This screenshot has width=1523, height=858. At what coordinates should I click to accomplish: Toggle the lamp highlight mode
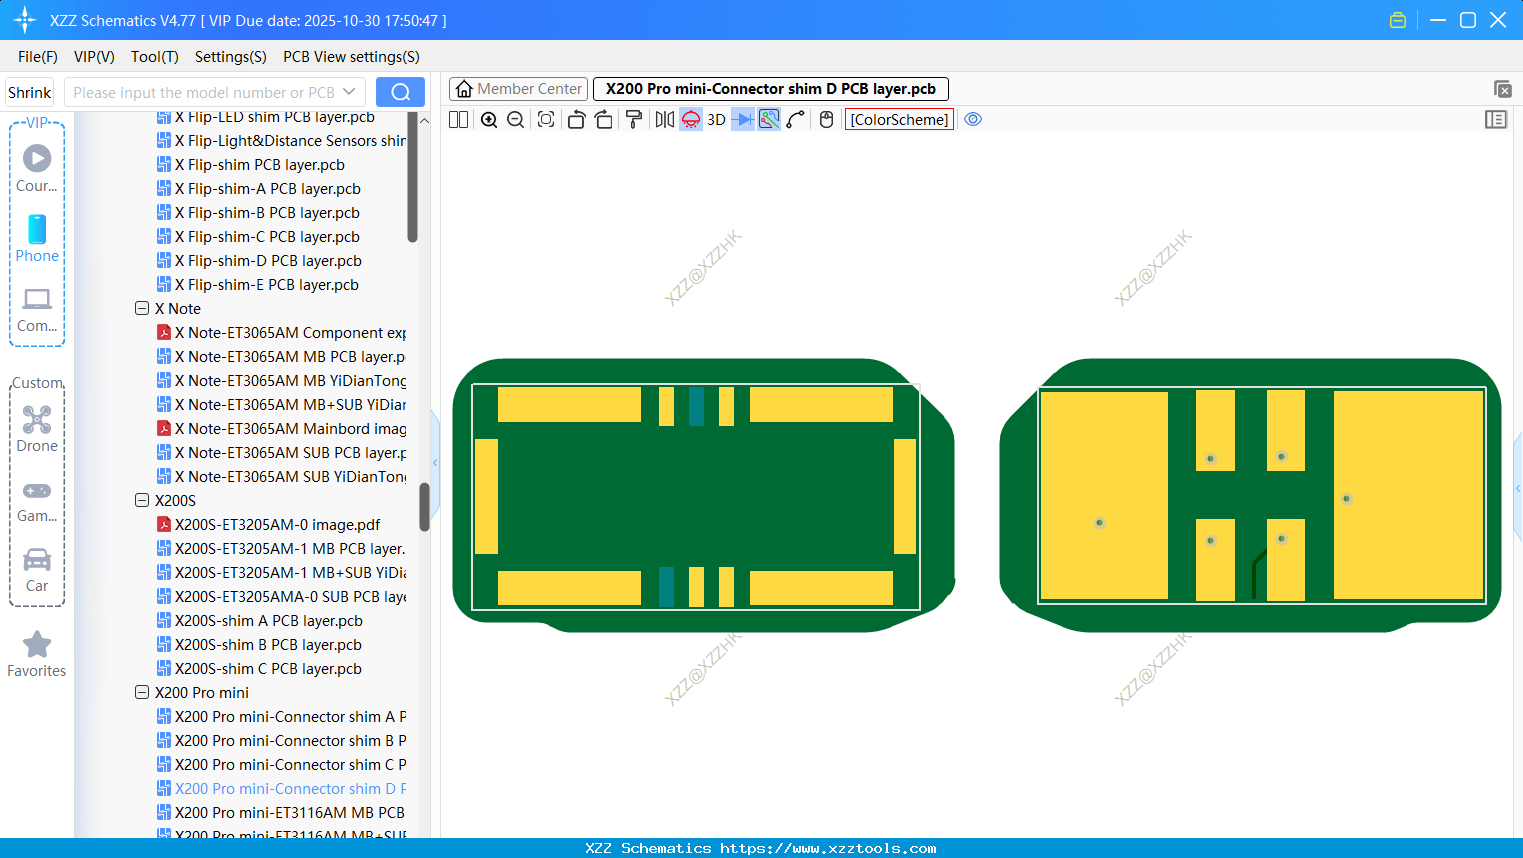pos(690,119)
